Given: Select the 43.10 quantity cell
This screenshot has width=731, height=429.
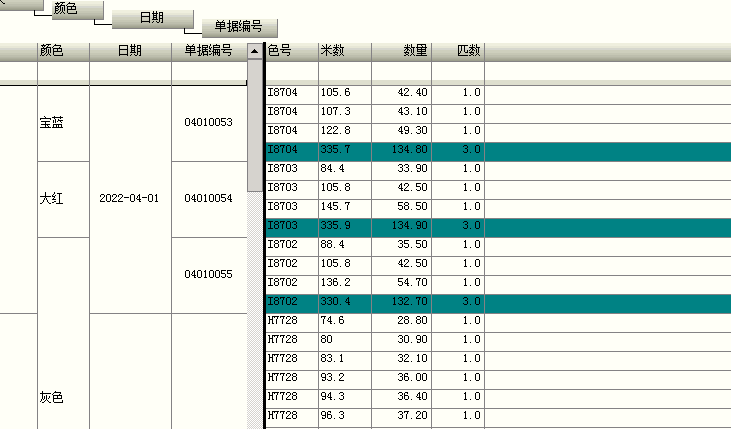Looking at the screenshot, I should (x=402, y=112).
